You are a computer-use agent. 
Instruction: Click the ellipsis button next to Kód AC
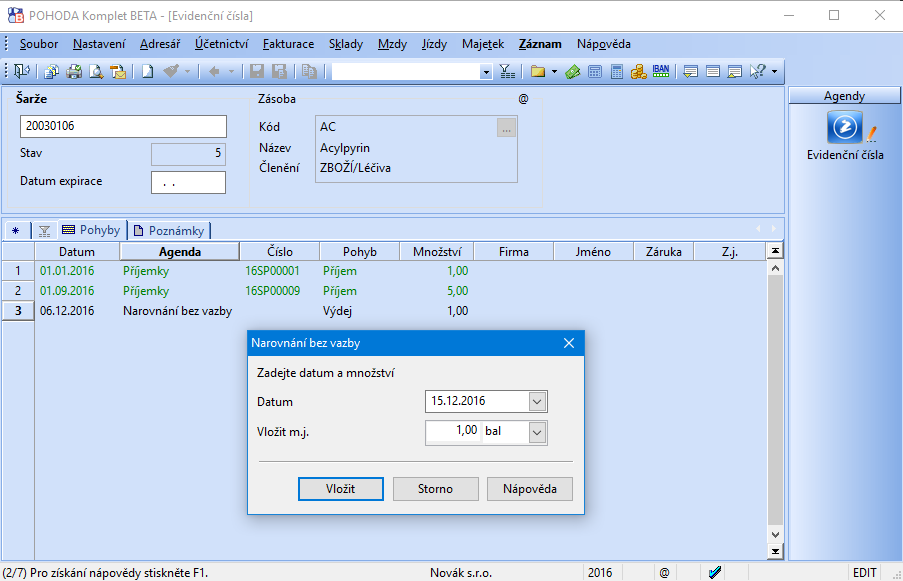[x=506, y=127]
